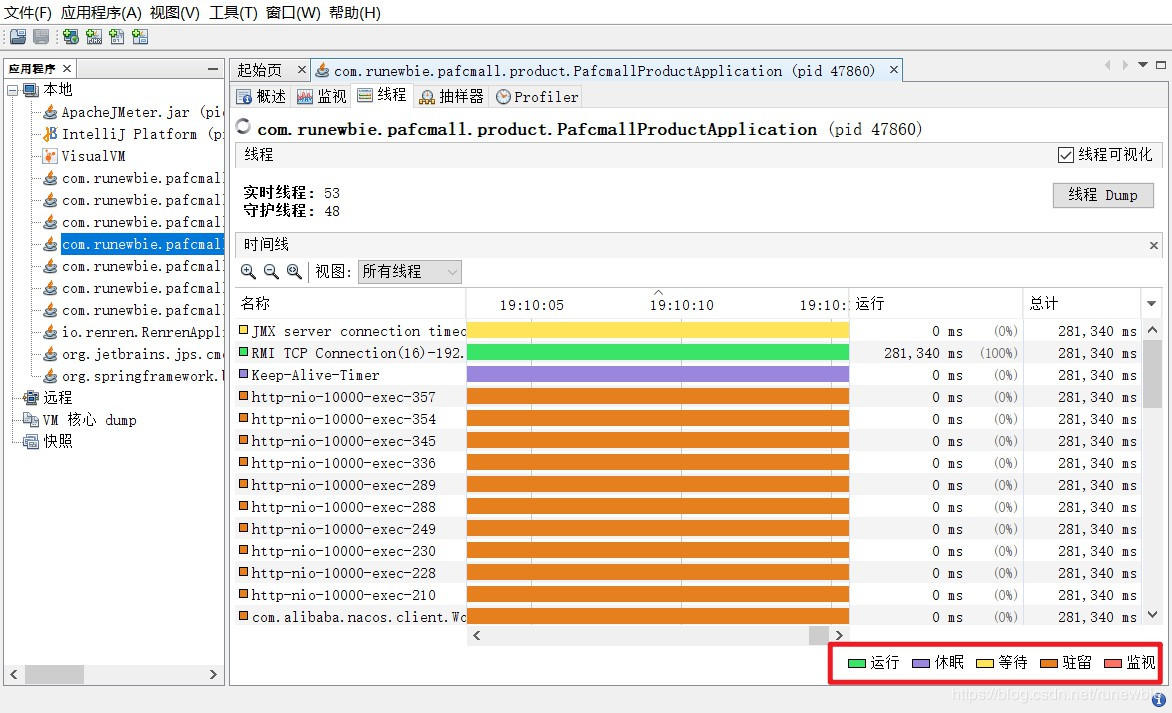Switch to 概述 tab
Screen dimensions: 1172x713
pyautogui.click(x=262, y=96)
